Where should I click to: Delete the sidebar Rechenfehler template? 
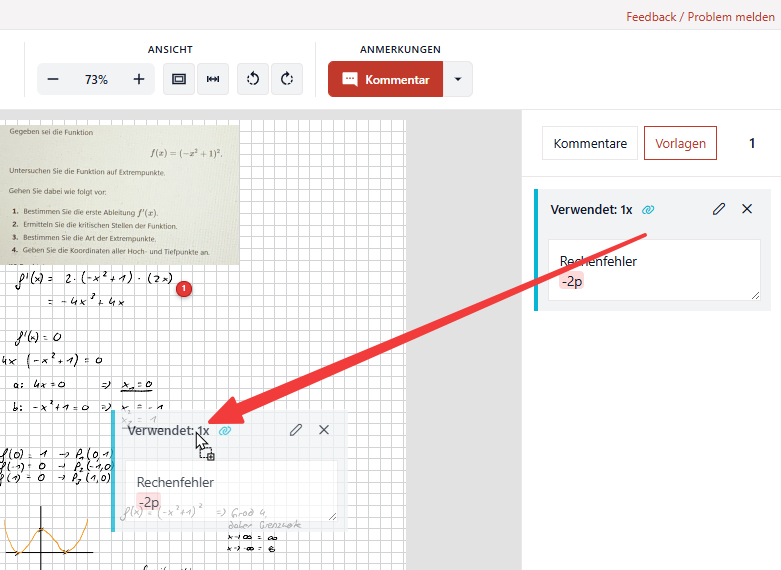pyautogui.click(x=747, y=209)
